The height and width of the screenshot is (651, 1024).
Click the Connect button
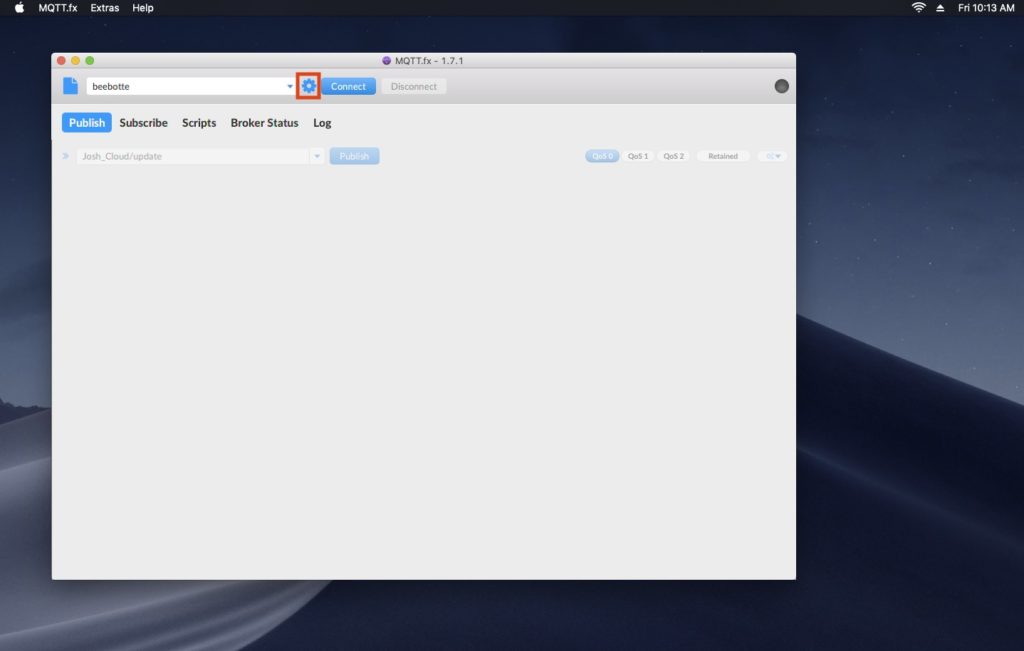point(348,86)
